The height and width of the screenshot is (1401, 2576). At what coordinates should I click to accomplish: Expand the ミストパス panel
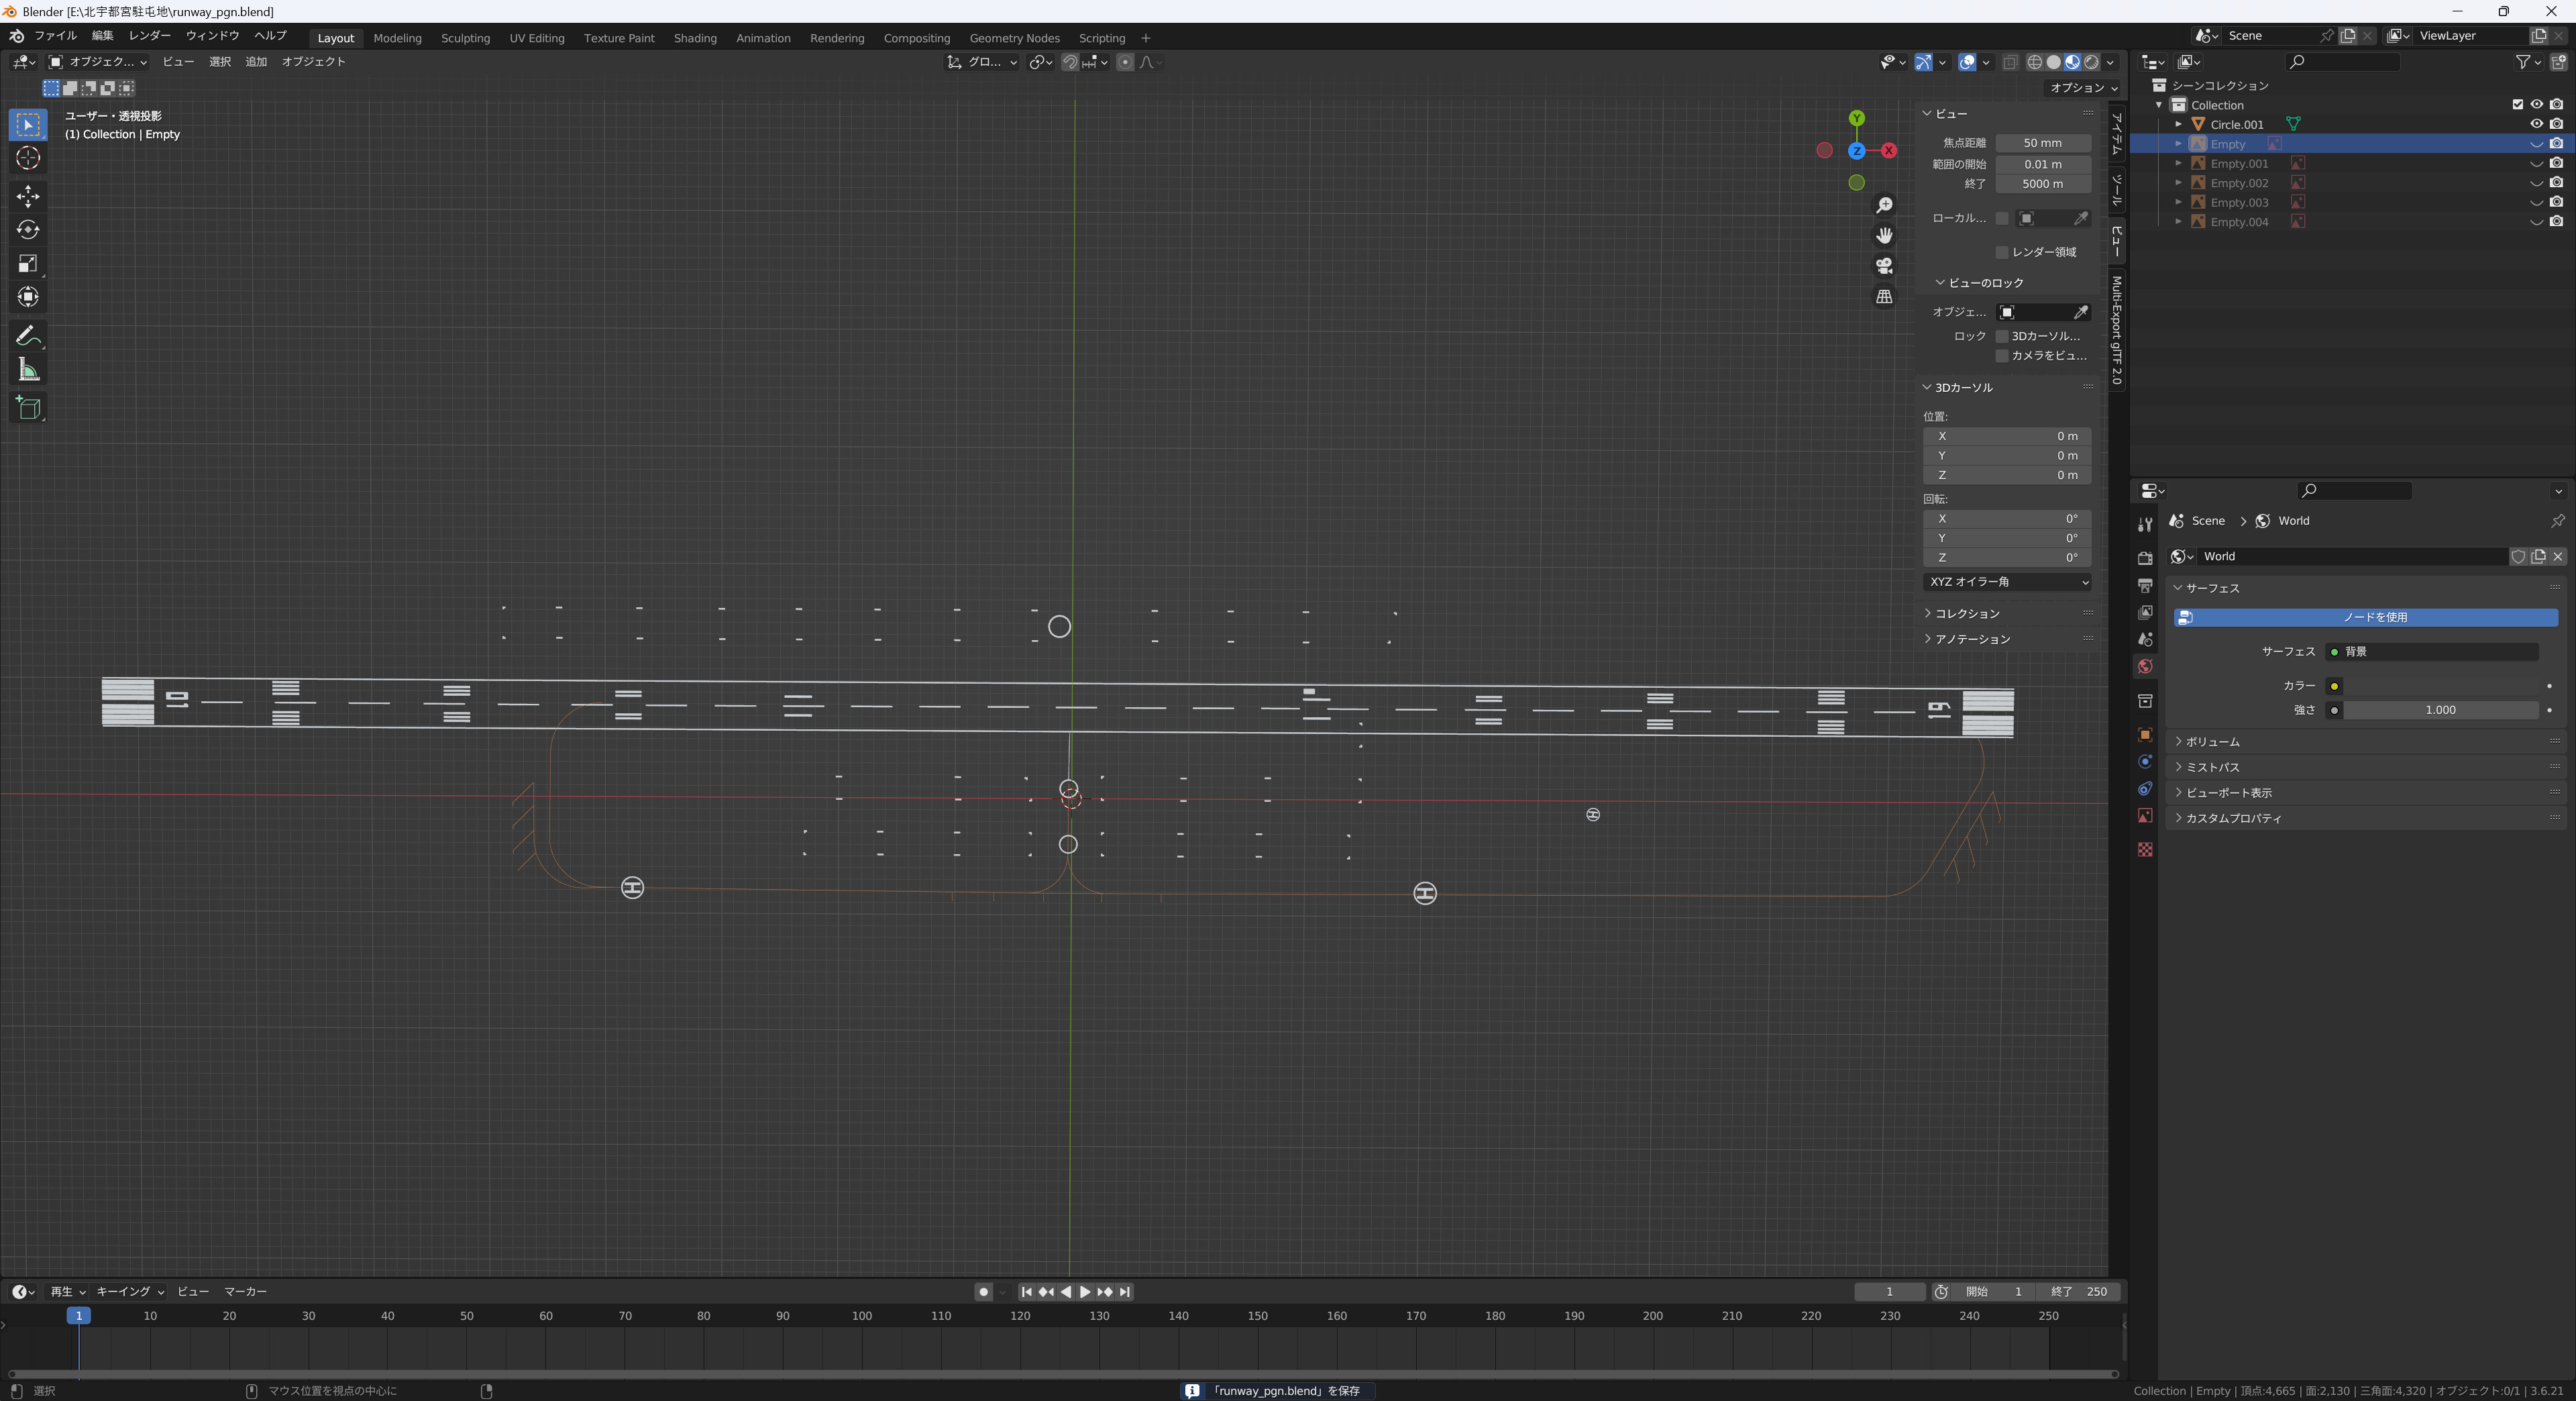pyautogui.click(x=2366, y=767)
